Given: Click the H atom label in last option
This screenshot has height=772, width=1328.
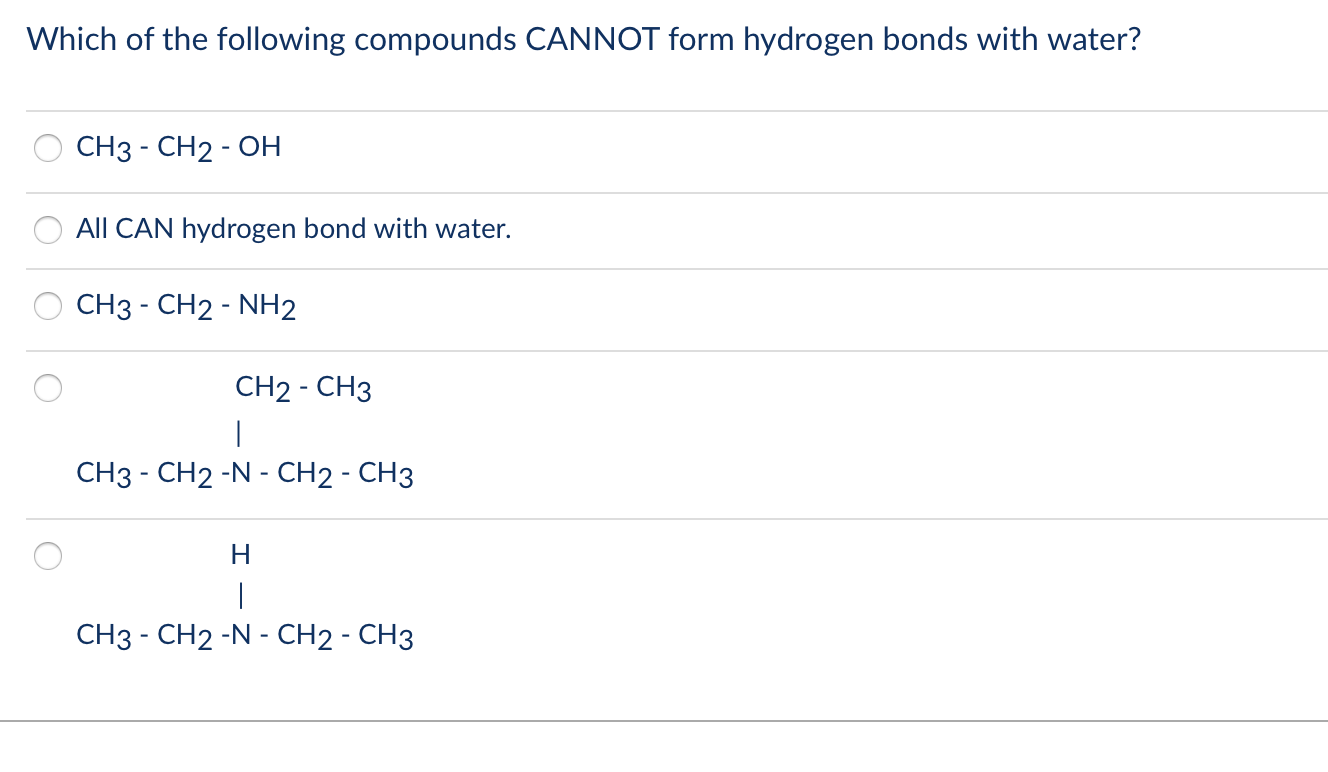Looking at the screenshot, I should click(x=240, y=554).
